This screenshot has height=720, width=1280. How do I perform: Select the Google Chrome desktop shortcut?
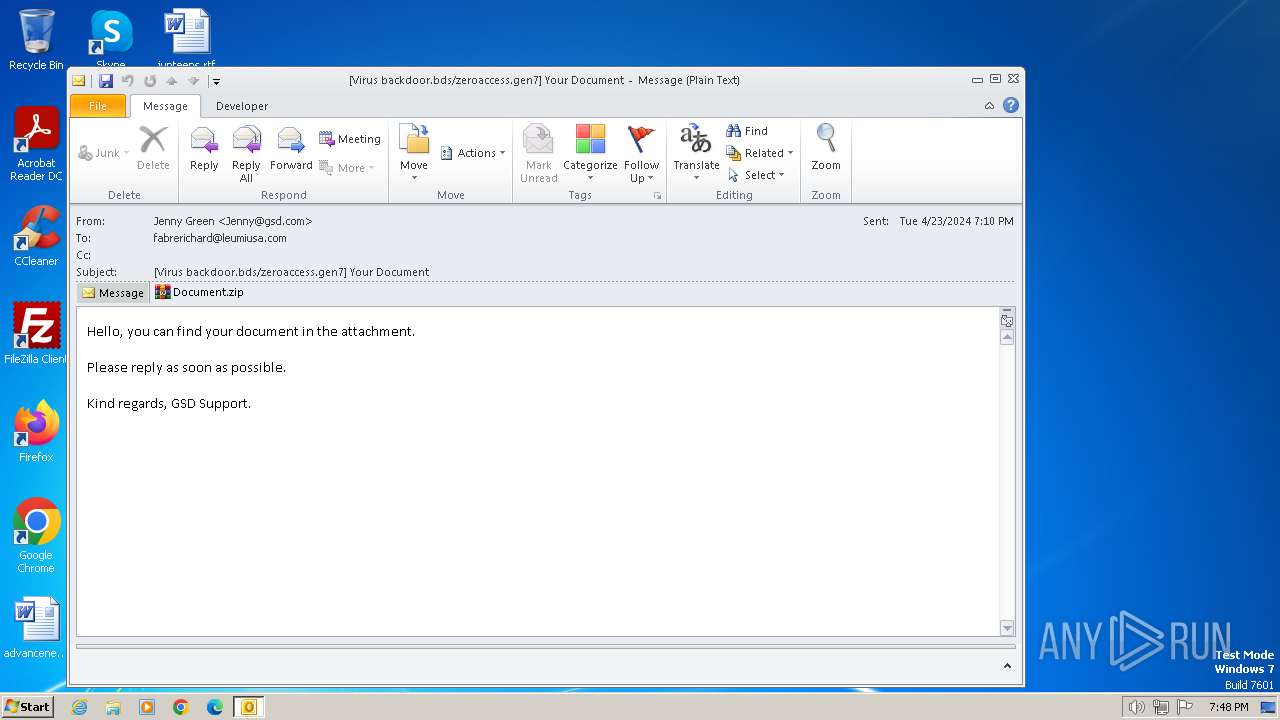coord(36,536)
